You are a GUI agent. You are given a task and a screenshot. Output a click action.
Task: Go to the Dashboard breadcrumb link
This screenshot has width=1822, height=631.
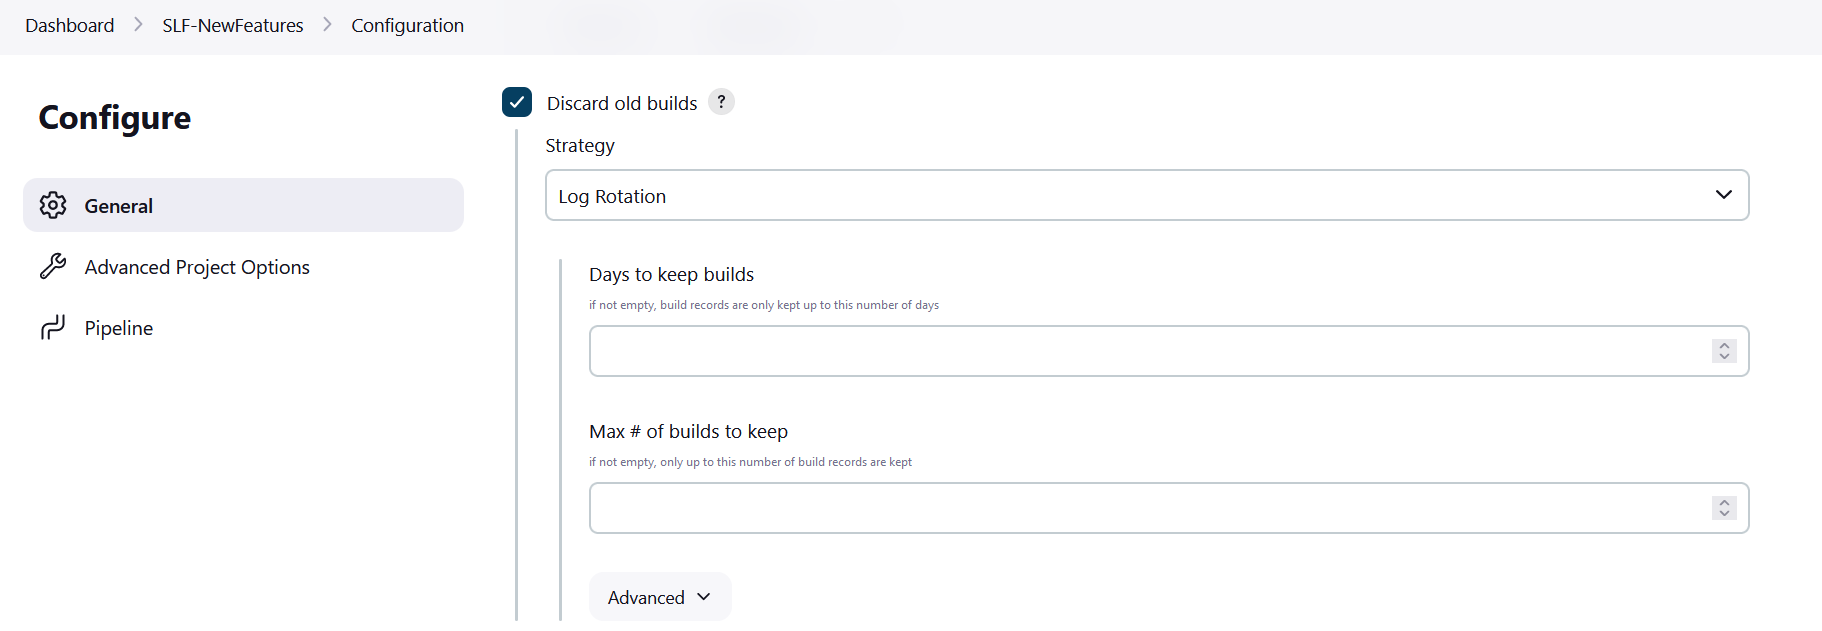(70, 25)
